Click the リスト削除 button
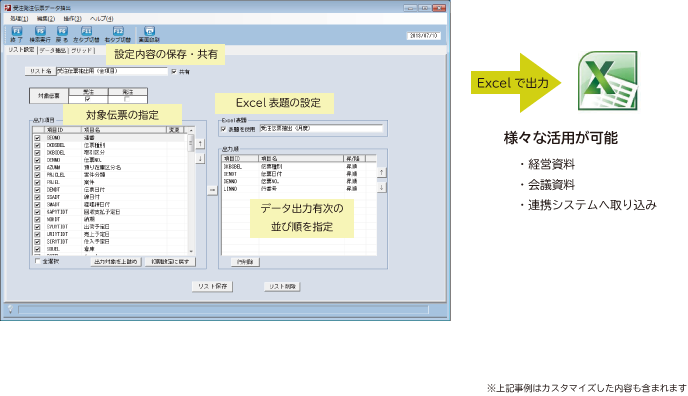The height and width of the screenshot is (396, 688). pyautogui.click(x=282, y=286)
